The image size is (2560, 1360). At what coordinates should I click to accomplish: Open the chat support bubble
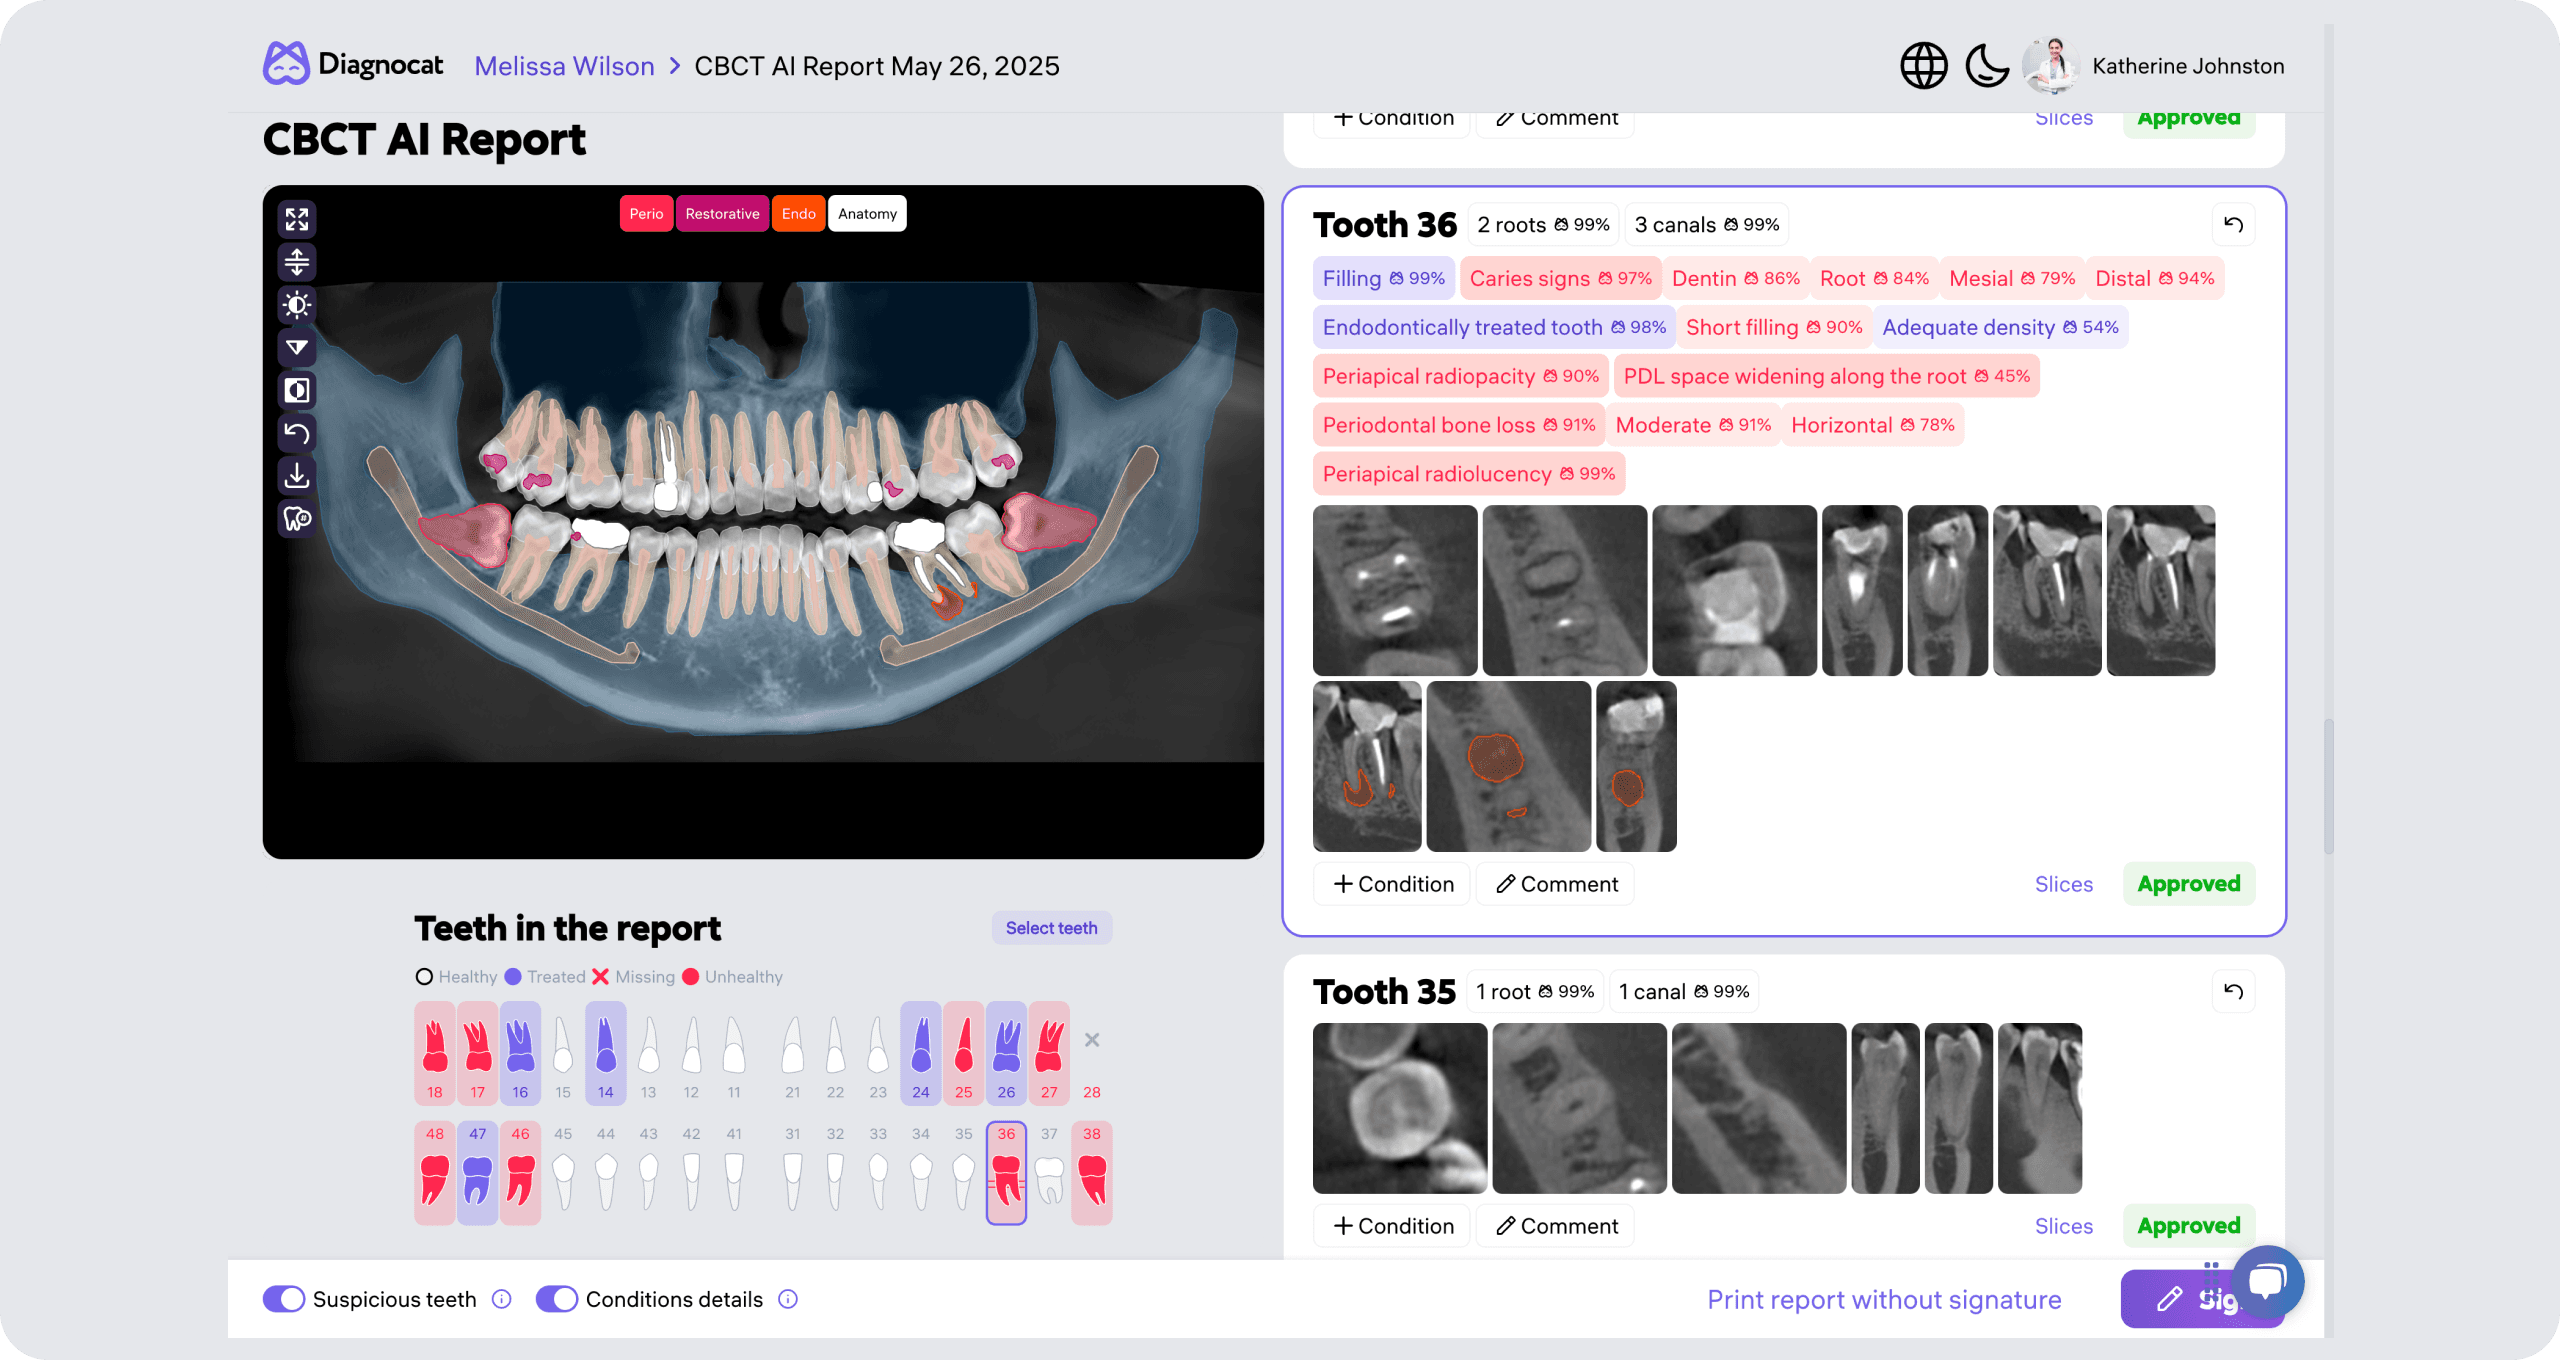tap(2267, 1281)
